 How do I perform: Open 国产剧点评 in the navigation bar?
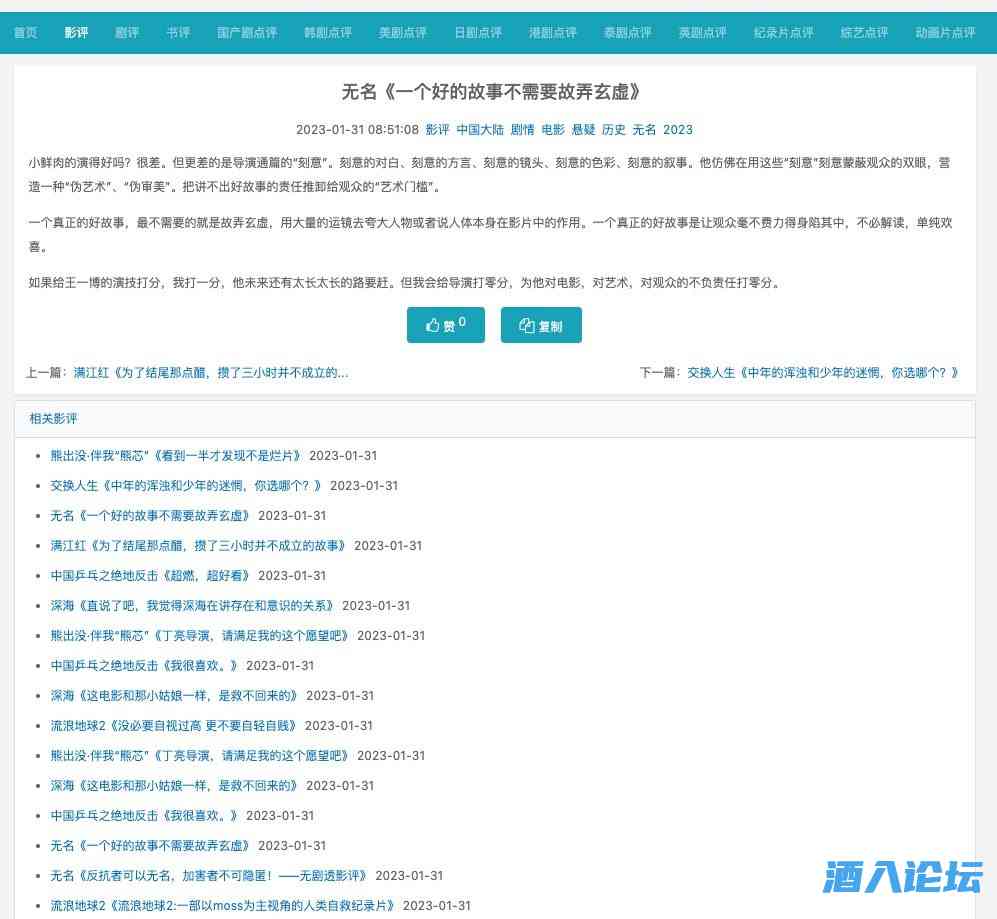tap(247, 32)
